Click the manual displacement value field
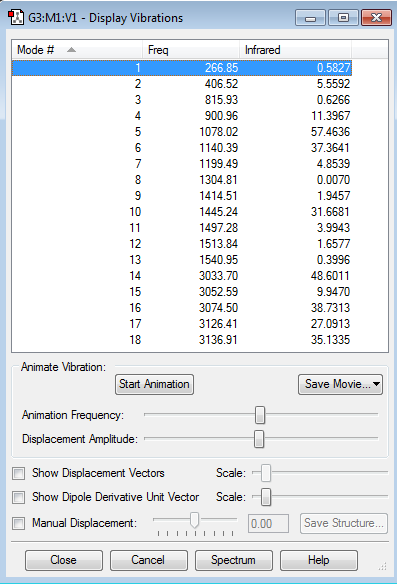The width and height of the screenshot is (397, 584). tap(268, 524)
